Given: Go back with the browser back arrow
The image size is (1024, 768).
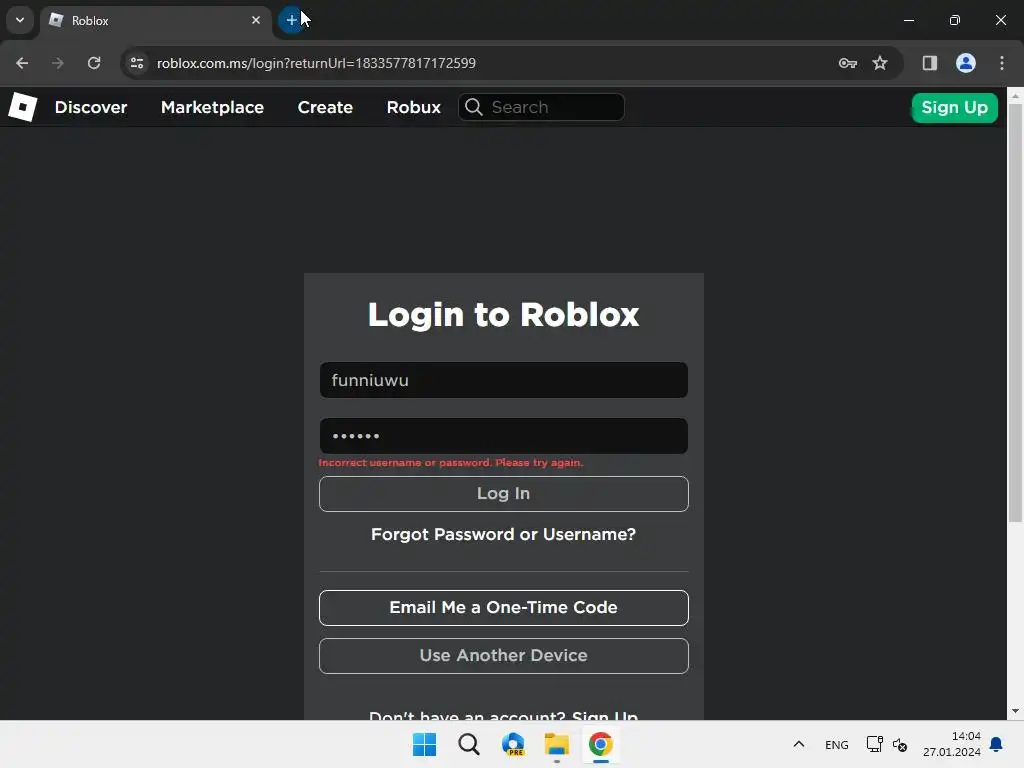Looking at the screenshot, I should coord(22,63).
